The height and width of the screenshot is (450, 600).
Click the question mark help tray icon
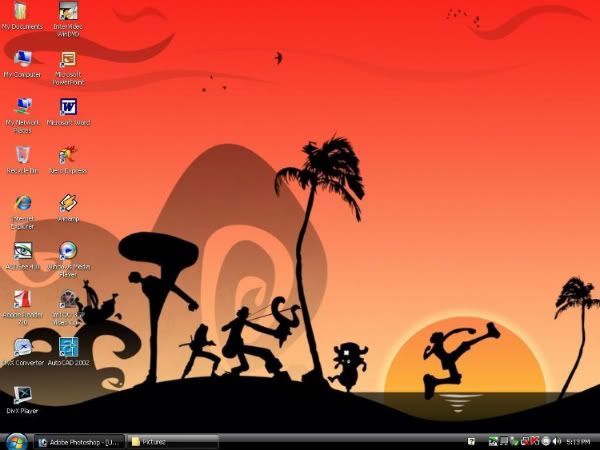click(x=471, y=441)
